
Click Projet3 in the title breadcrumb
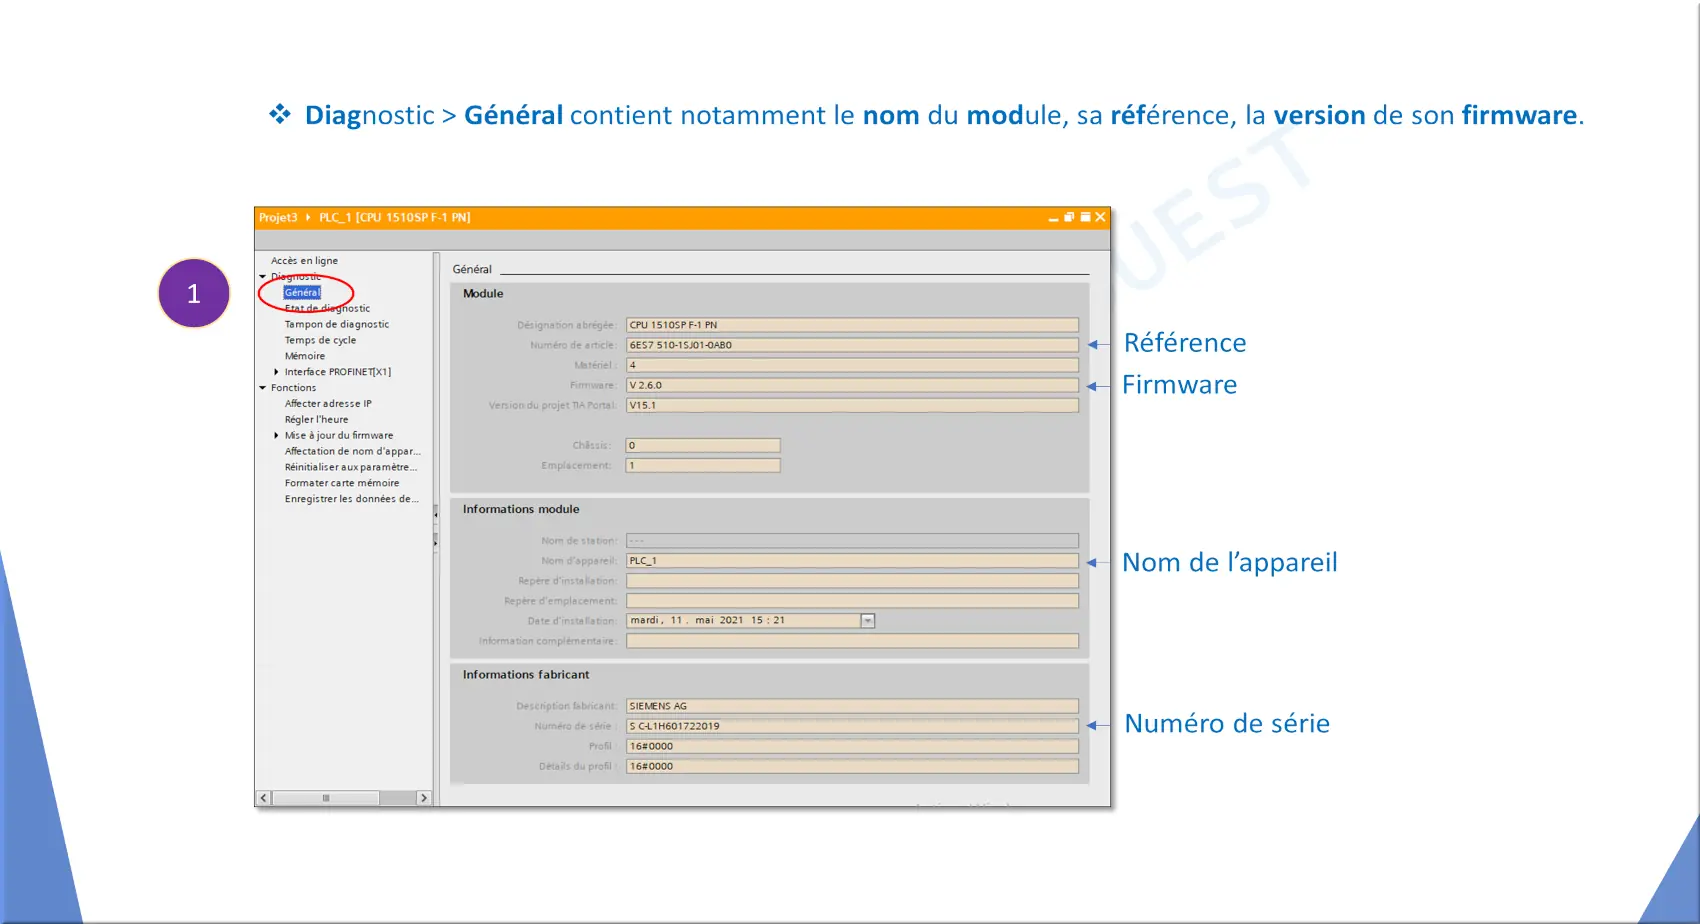[x=278, y=217]
